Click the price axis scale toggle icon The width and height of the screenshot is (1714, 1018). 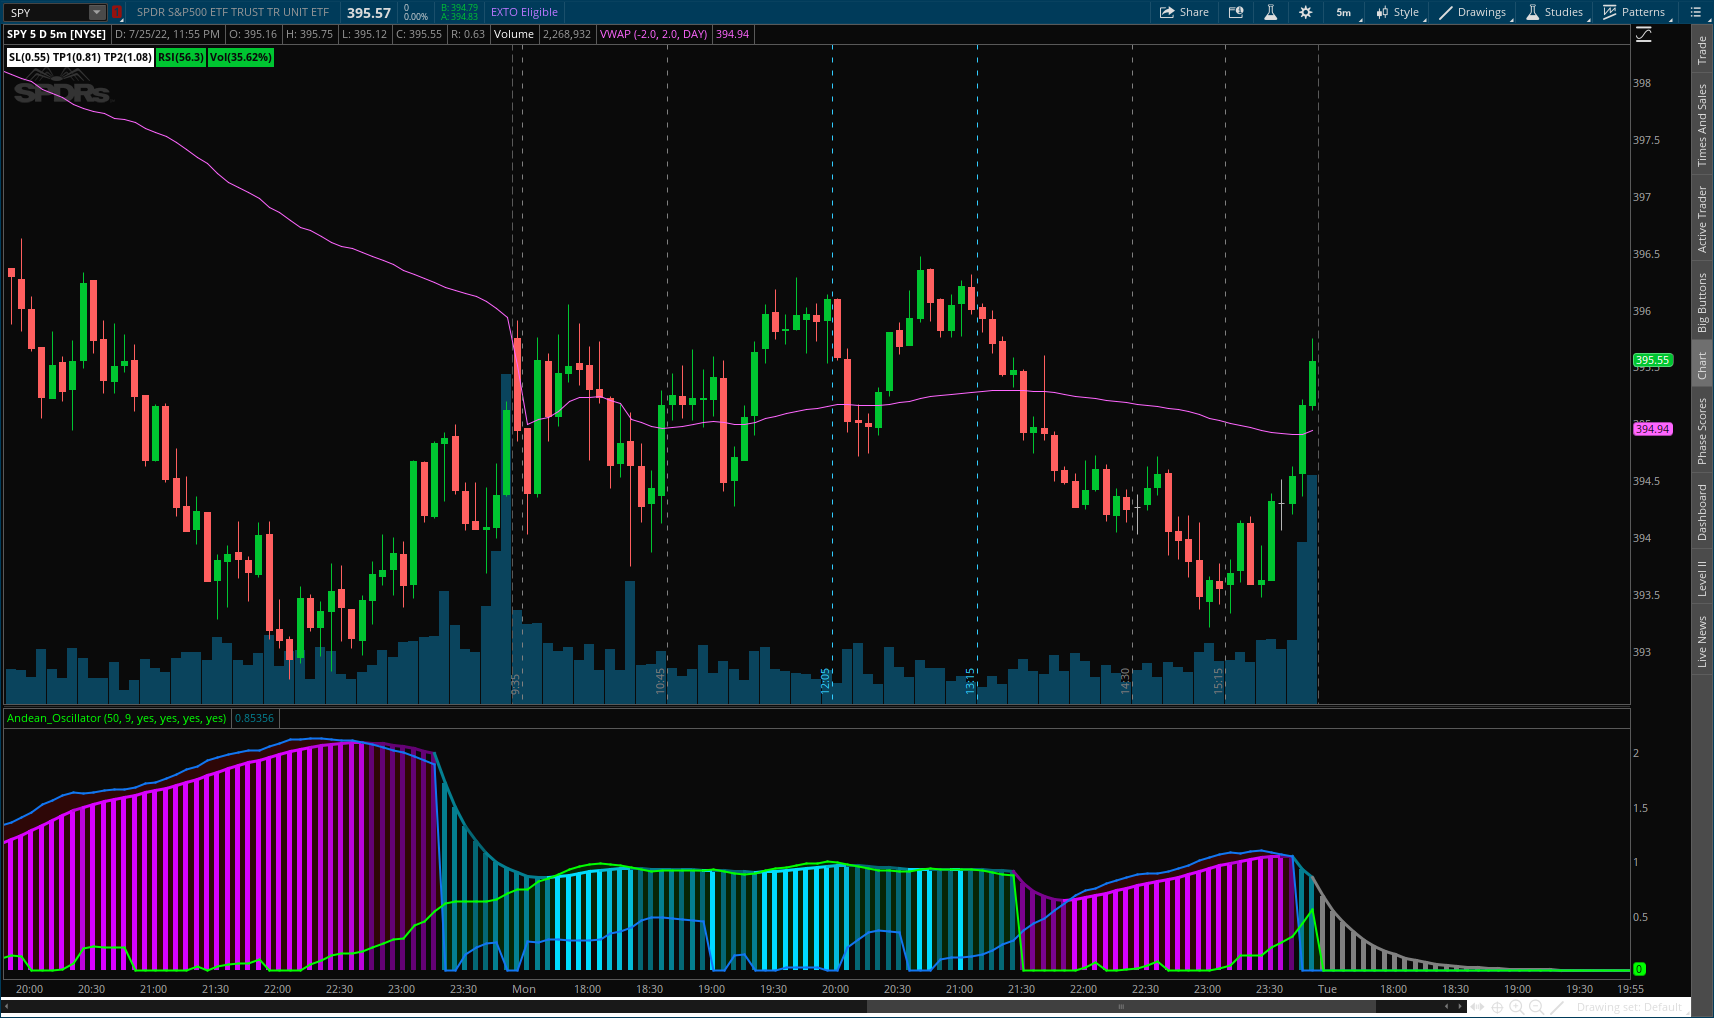click(x=1643, y=34)
